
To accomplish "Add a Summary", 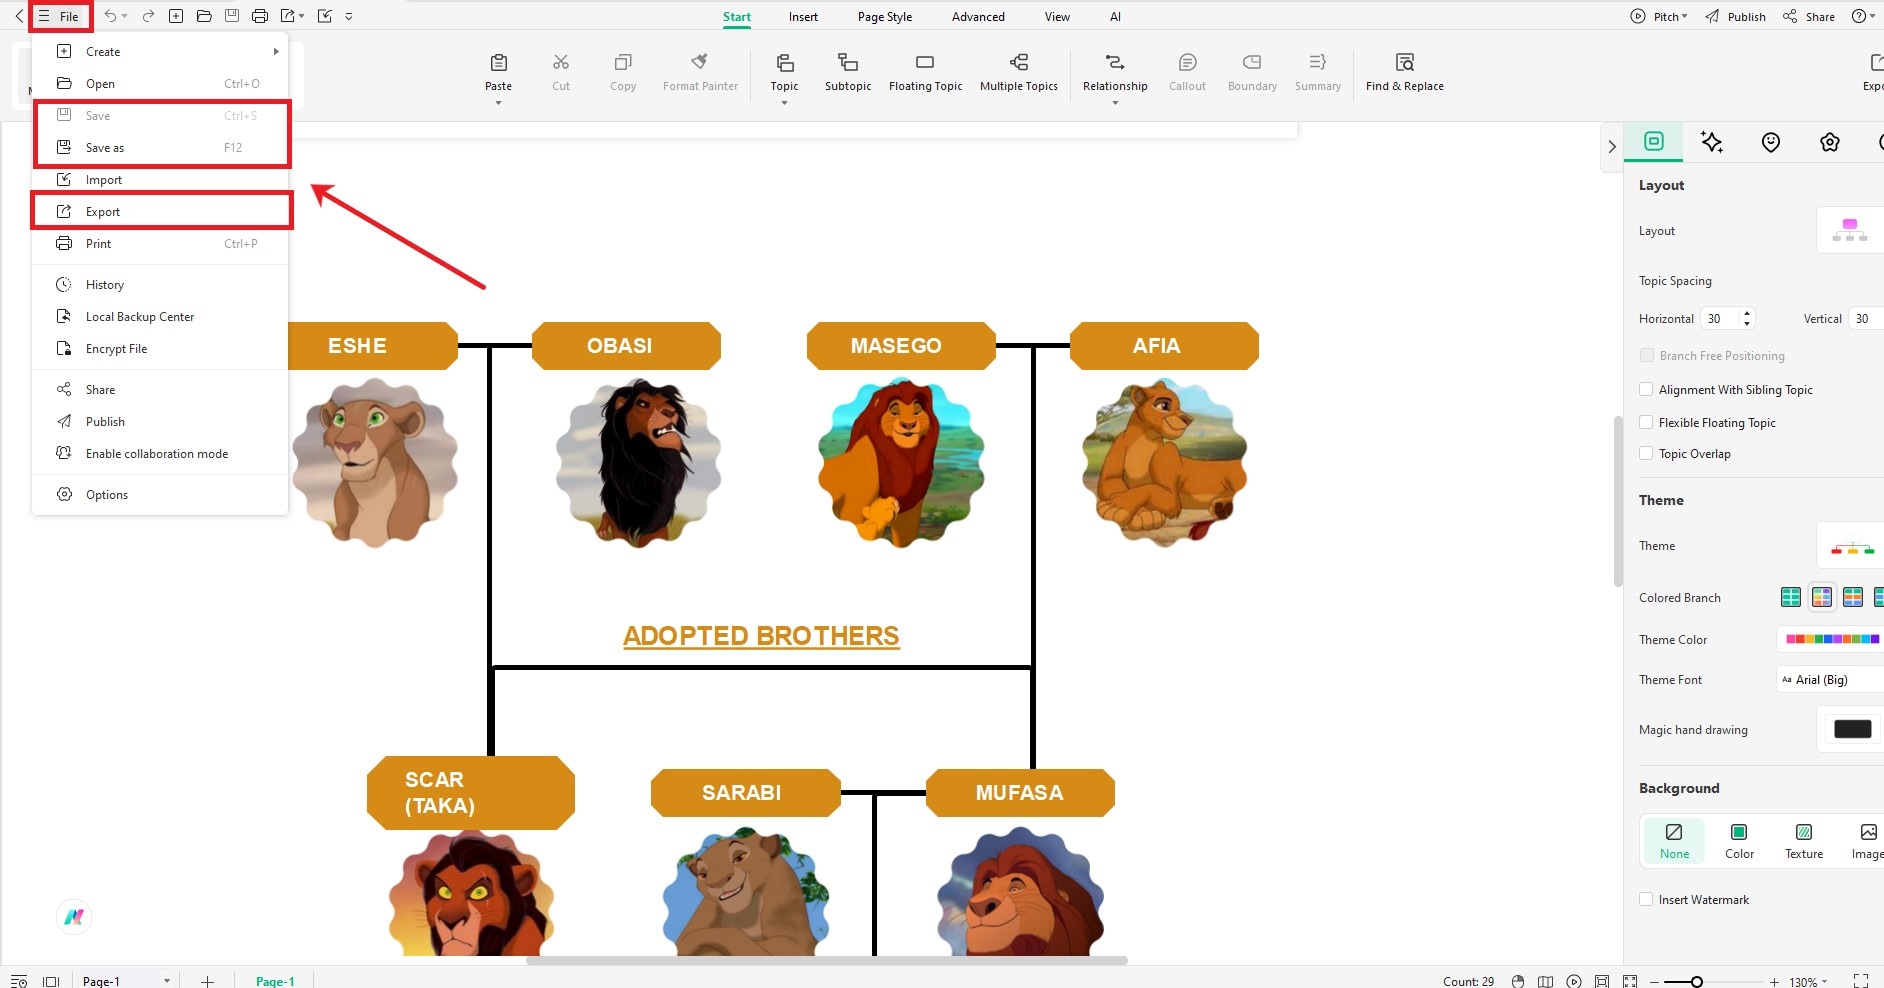I will 1317,72.
